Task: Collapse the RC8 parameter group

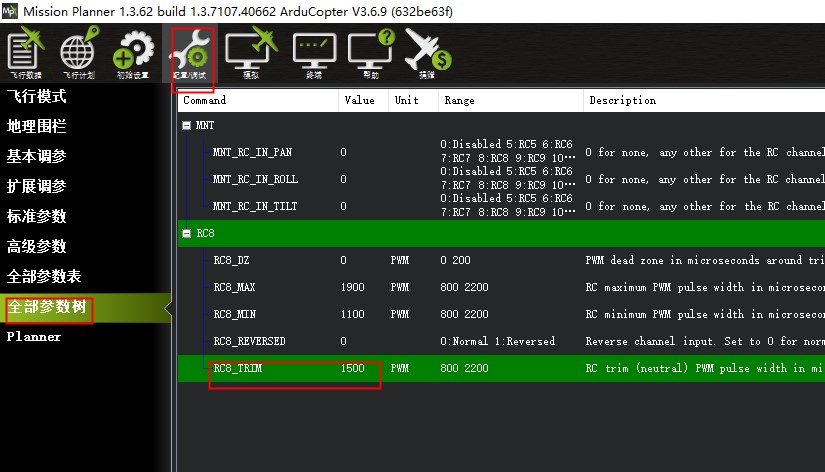Action: (186, 233)
